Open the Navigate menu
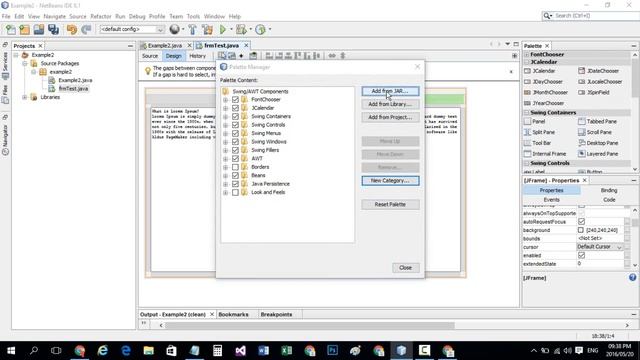Viewport: 640px width, 360px height. (x=55, y=16)
